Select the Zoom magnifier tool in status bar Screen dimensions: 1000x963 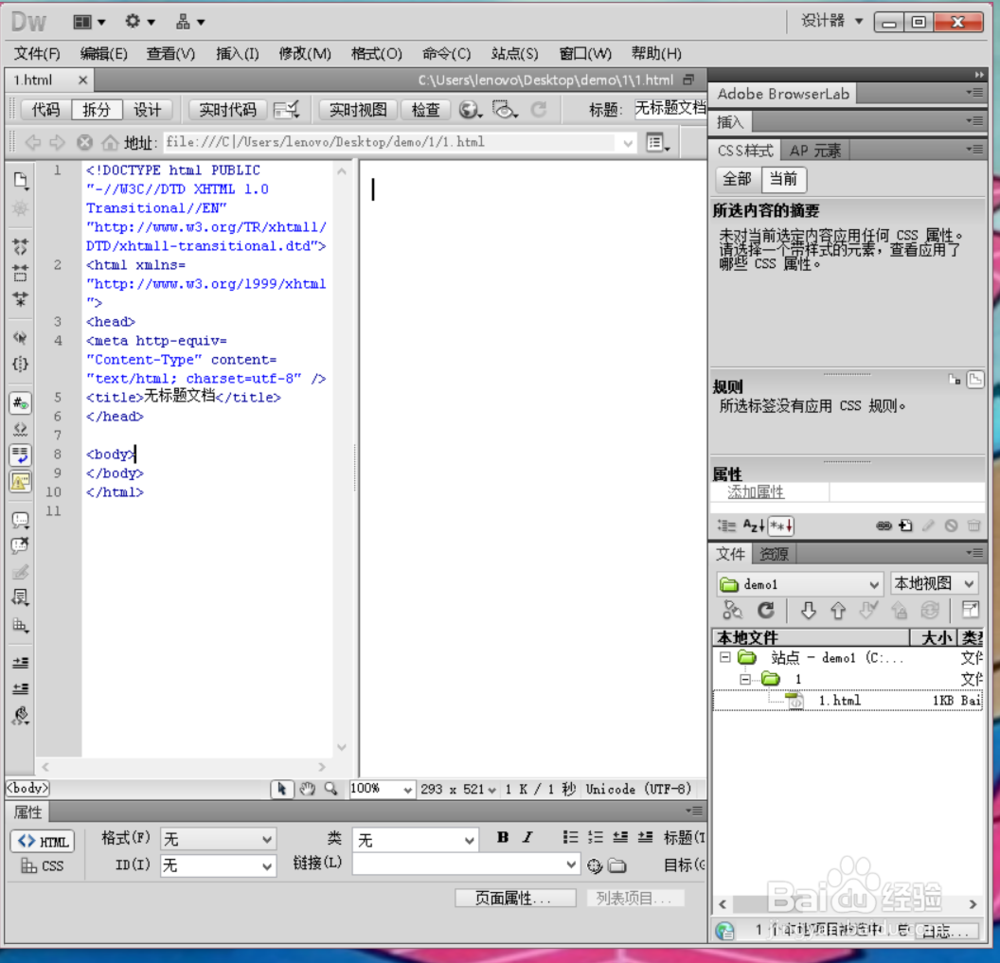330,789
